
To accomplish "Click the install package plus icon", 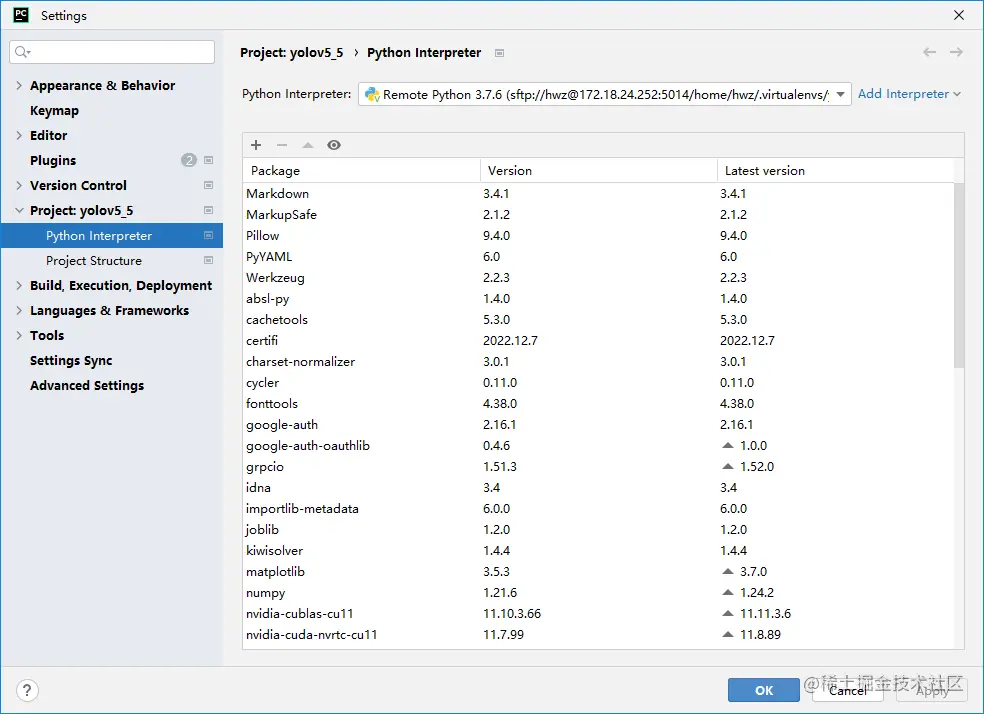I will point(256,145).
